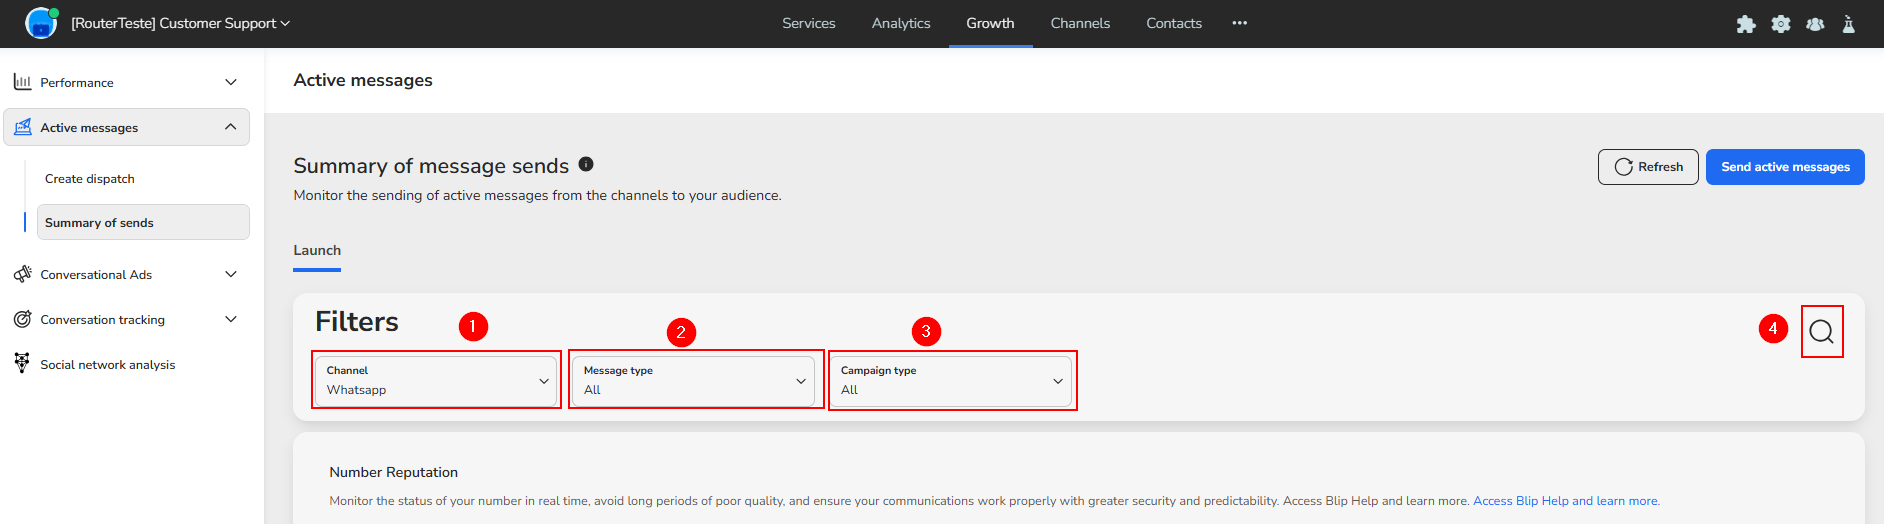1884x524 pixels.
Task: Click the Number Reputation heading
Action: pyautogui.click(x=394, y=472)
